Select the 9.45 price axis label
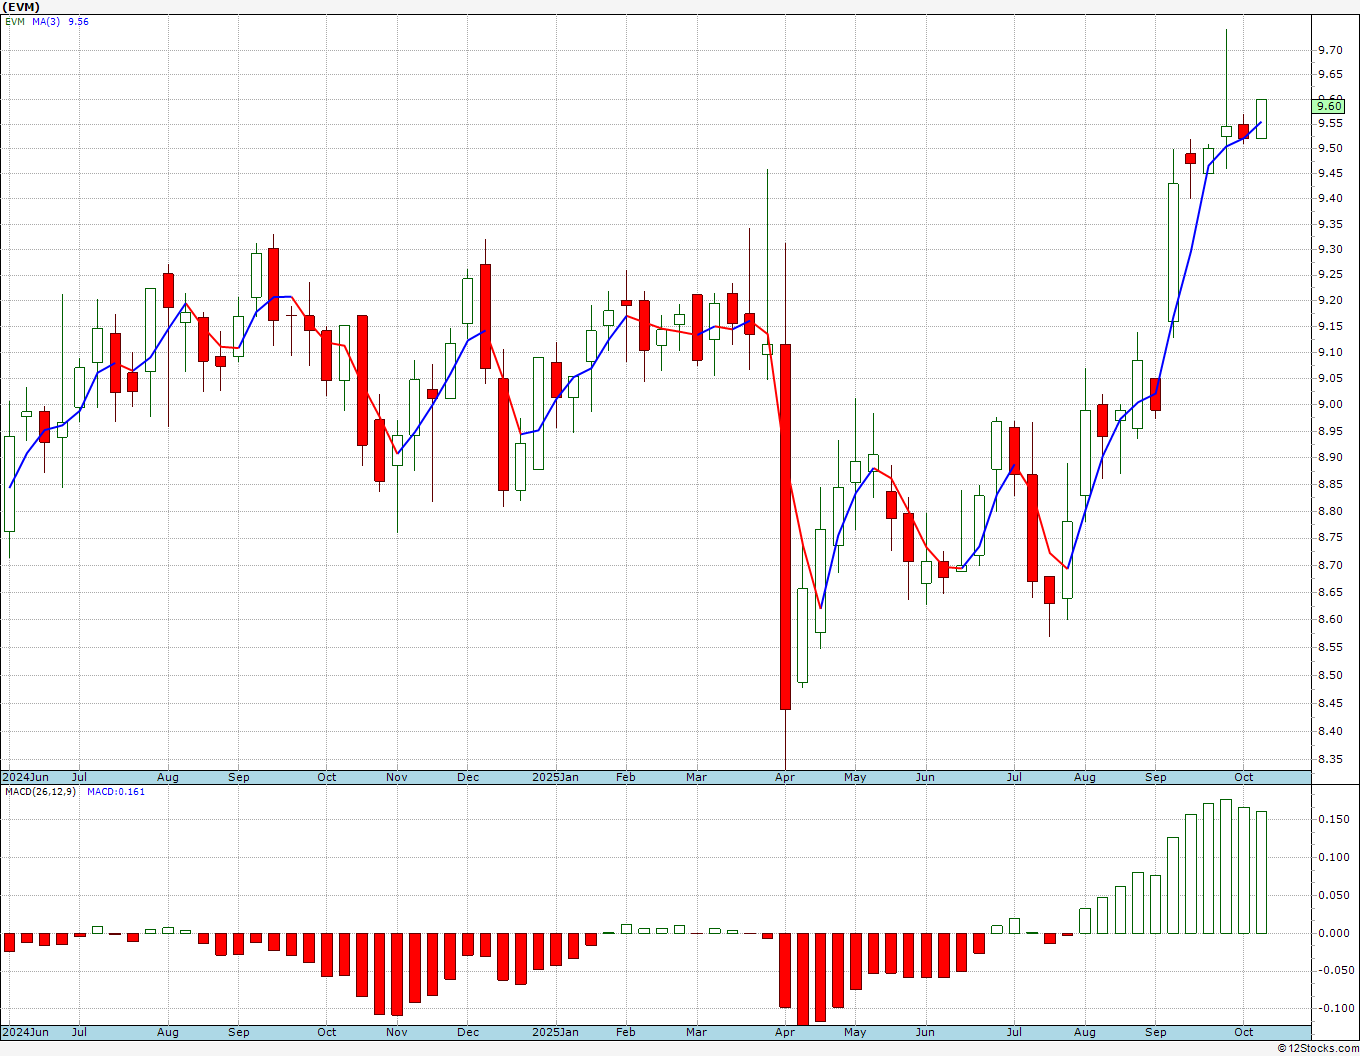Image resolution: width=1360 pixels, height=1056 pixels. (1330, 174)
